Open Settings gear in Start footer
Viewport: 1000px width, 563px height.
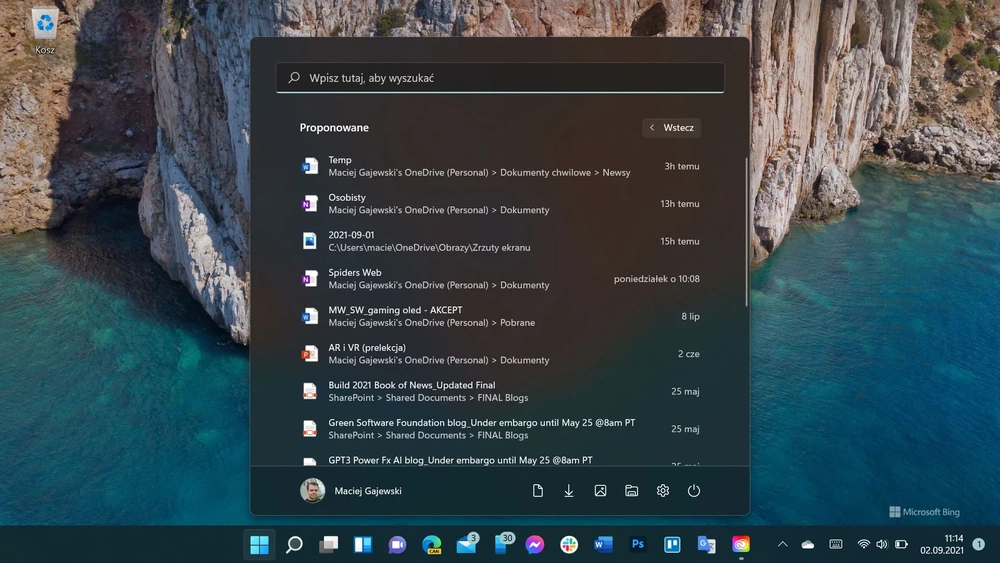tap(663, 490)
